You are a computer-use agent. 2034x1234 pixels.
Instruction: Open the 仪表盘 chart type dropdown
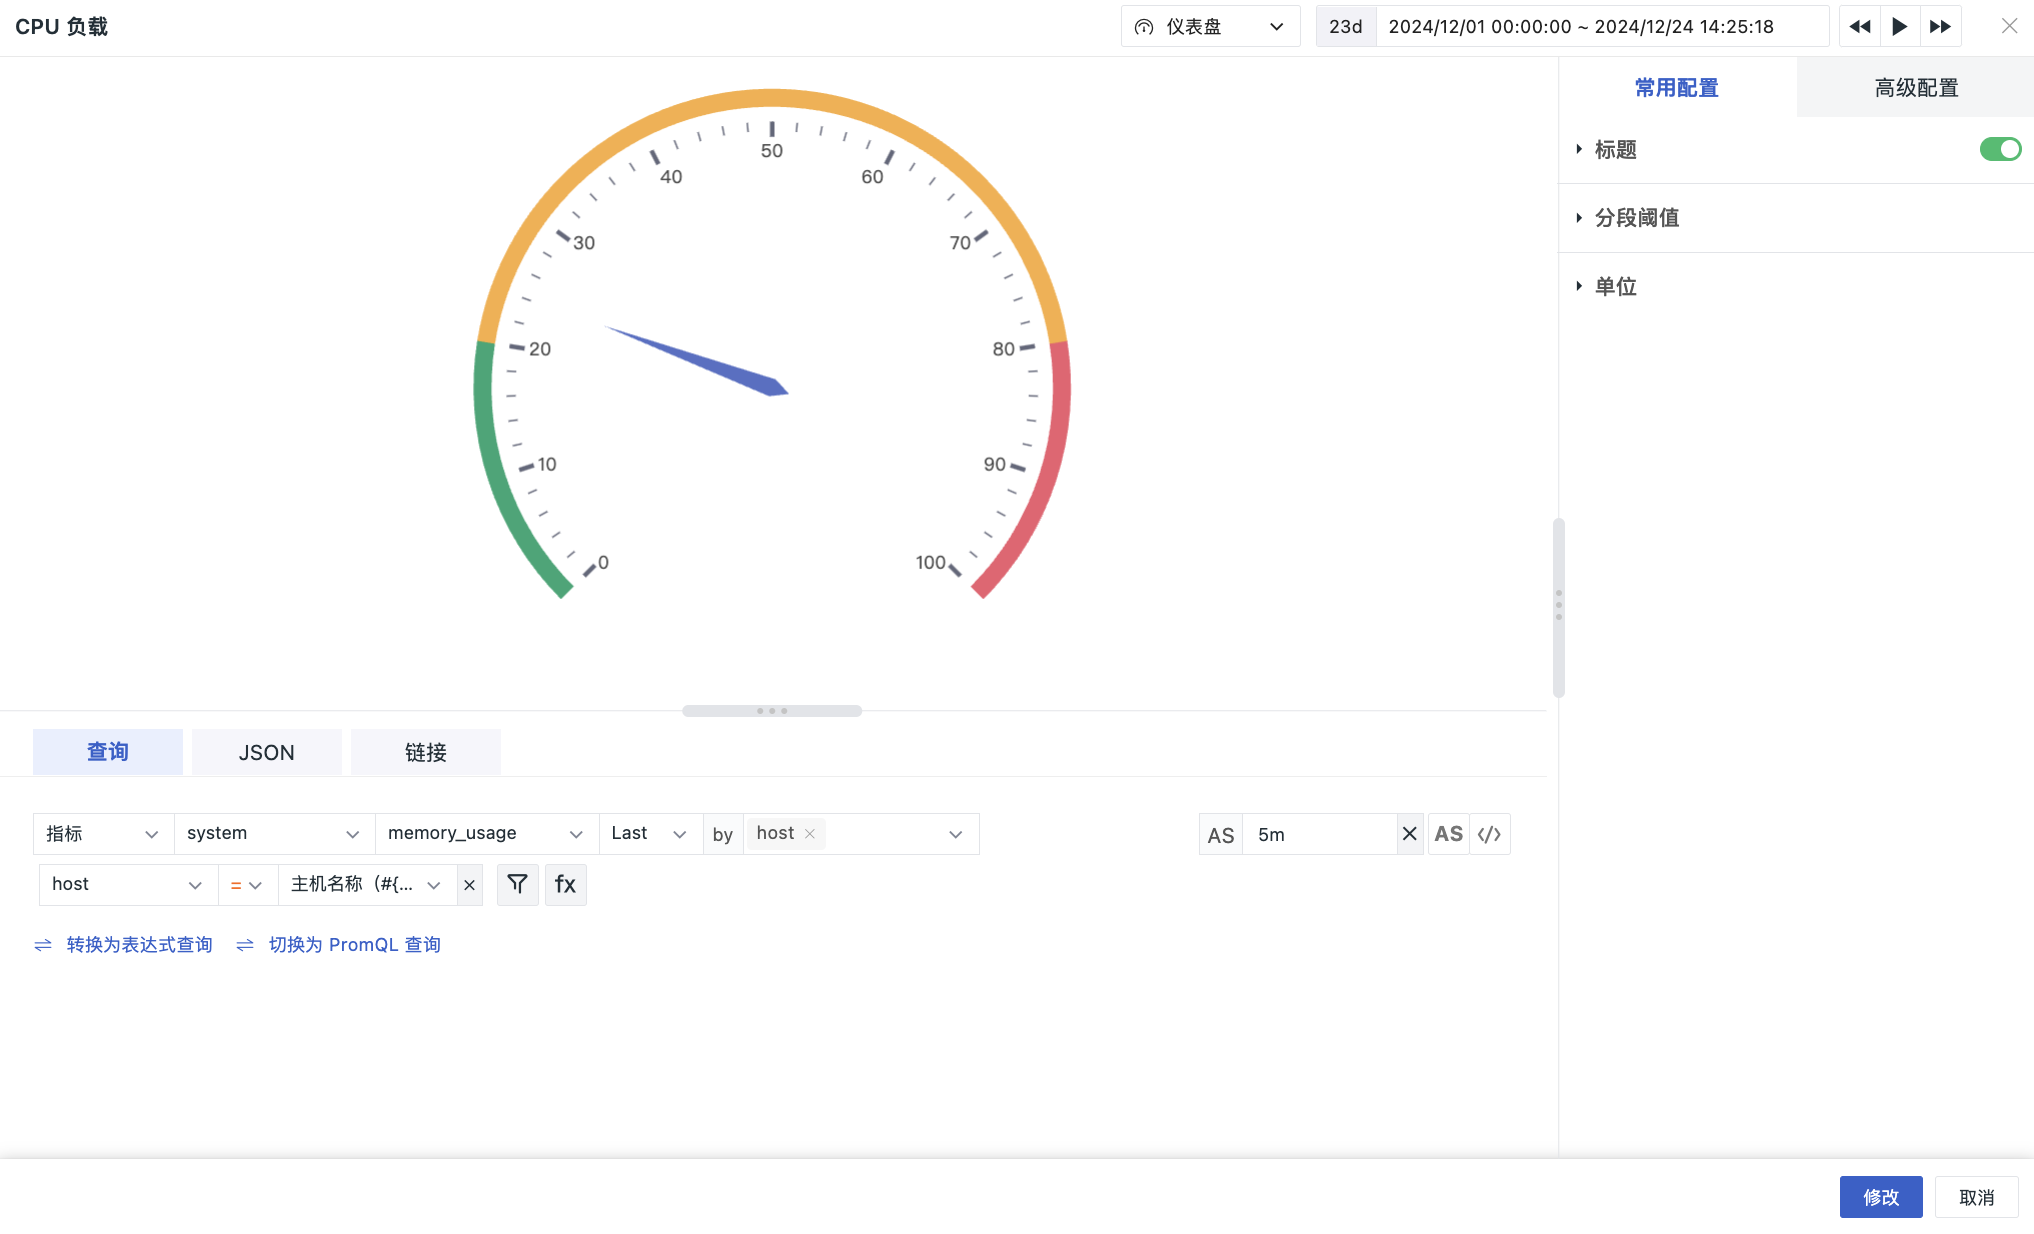(x=1210, y=27)
